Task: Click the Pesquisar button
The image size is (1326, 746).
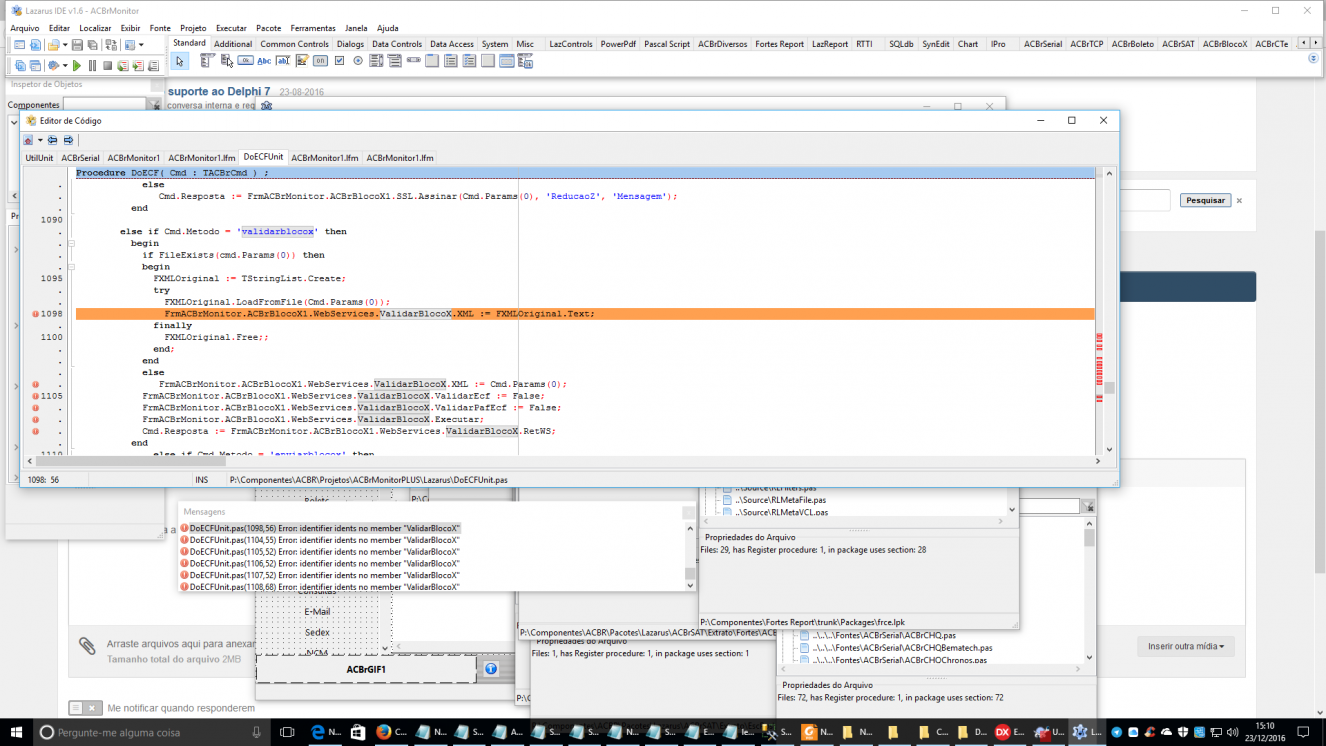Action: point(1205,200)
